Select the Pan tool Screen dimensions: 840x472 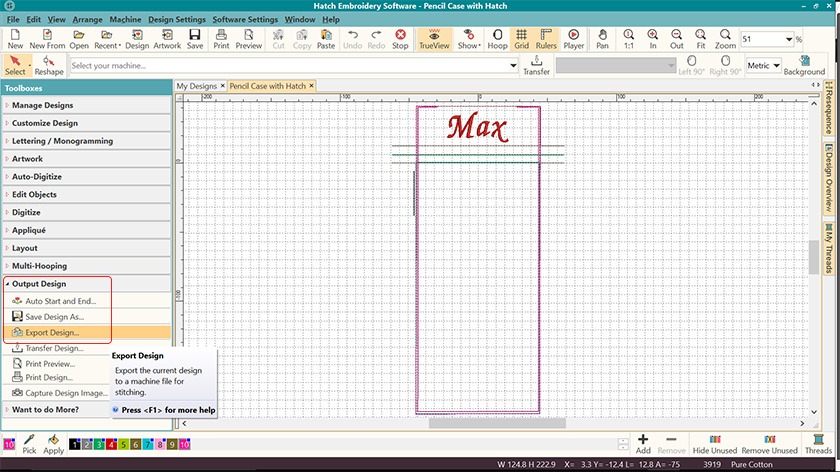tap(602, 38)
